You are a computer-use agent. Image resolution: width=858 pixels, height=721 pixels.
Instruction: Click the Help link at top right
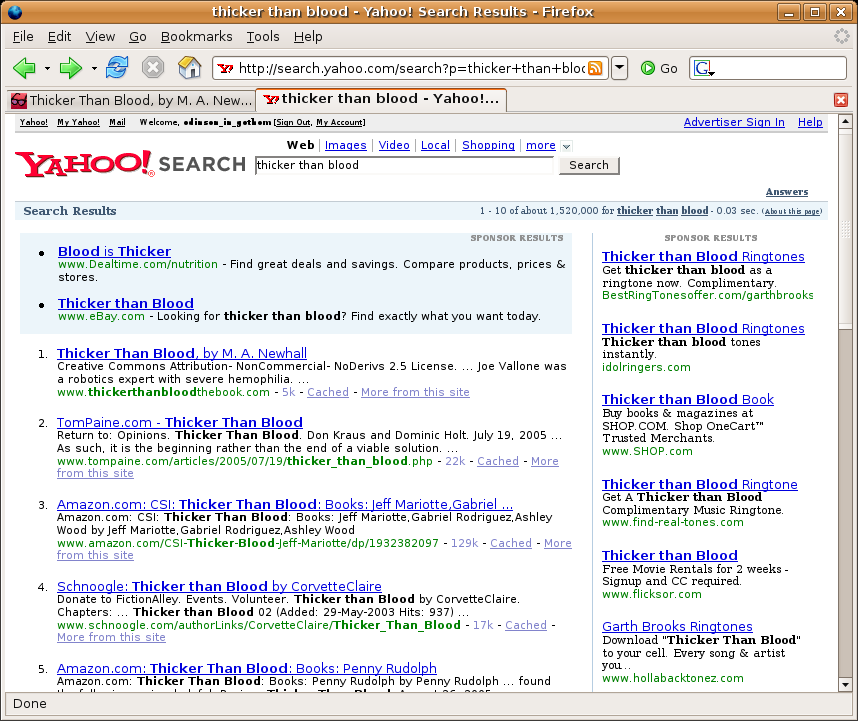coord(810,122)
